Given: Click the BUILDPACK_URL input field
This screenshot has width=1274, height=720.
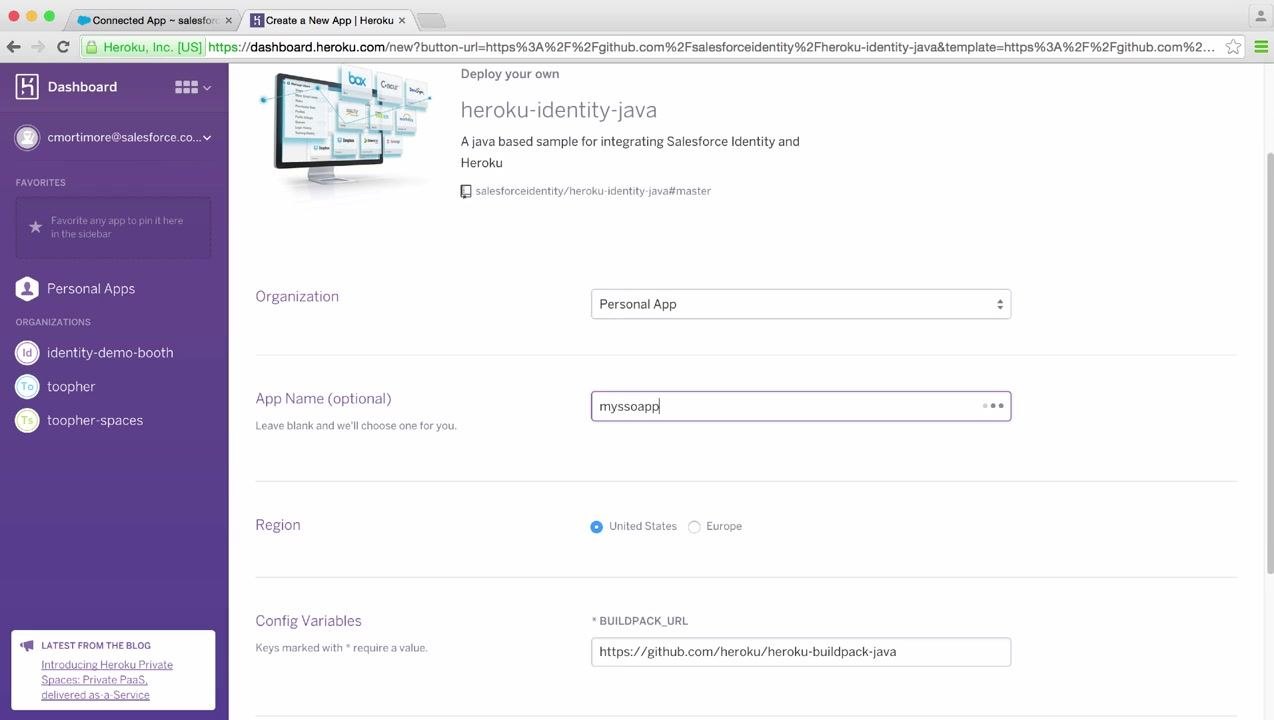Looking at the screenshot, I should click(x=801, y=652).
